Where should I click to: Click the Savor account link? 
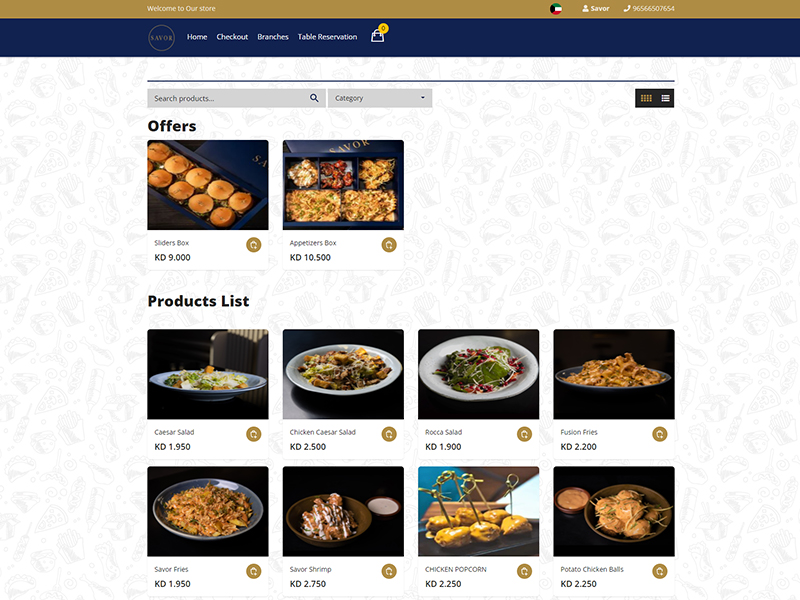(x=596, y=9)
